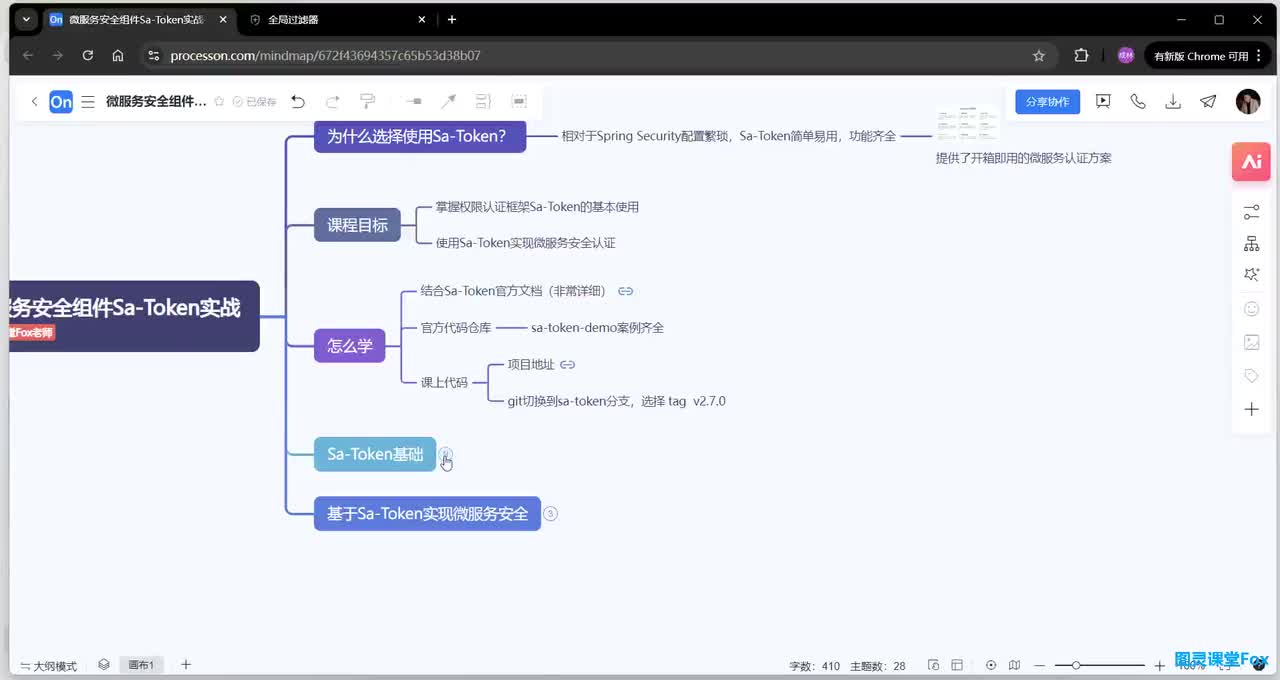Click the history versions icon in status bar
The height and width of the screenshot is (680, 1280).
(933, 665)
